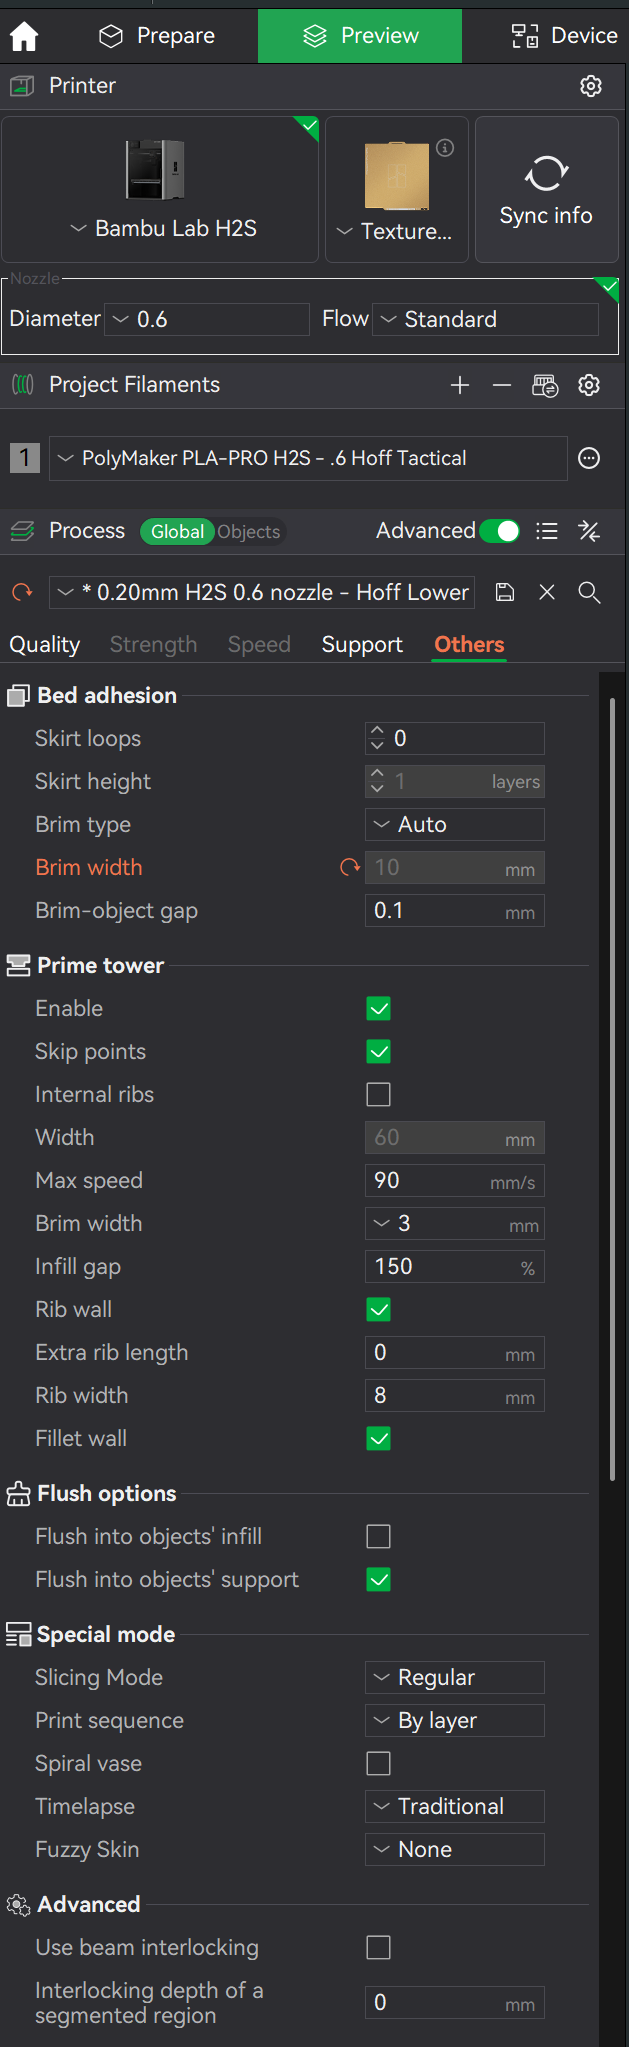Screen dimensions: 629x2047
Task: Remove a filament with minus icon
Action: tap(502, 385)
